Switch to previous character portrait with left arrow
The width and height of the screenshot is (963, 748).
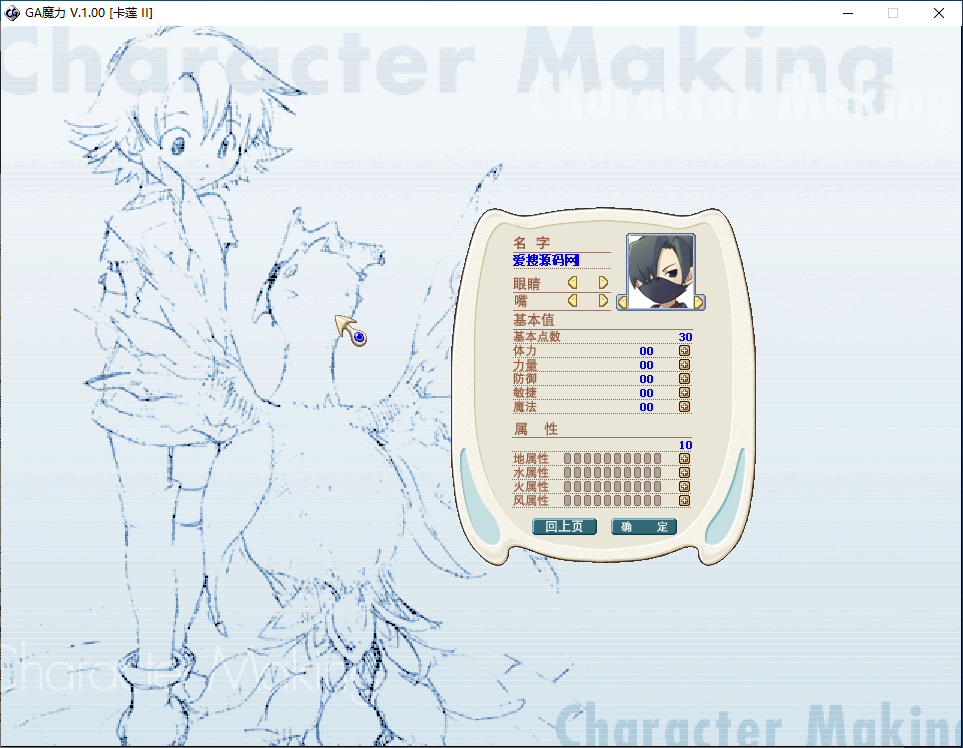622,301
